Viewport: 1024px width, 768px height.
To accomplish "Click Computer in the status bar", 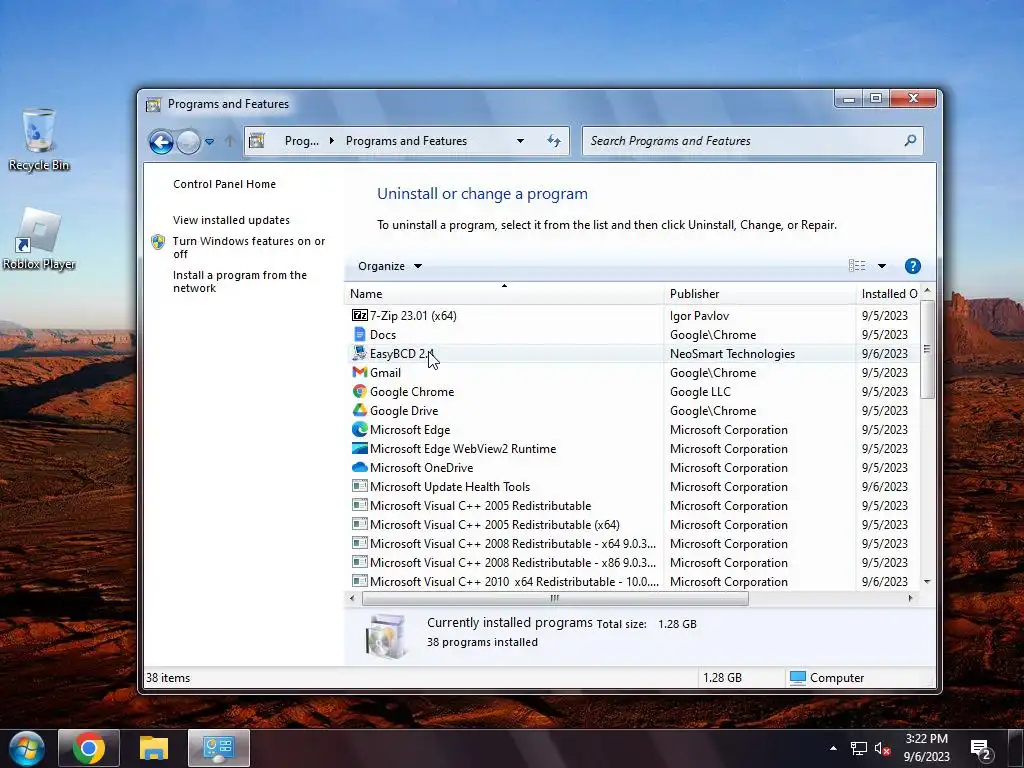I will pos(827,678).
